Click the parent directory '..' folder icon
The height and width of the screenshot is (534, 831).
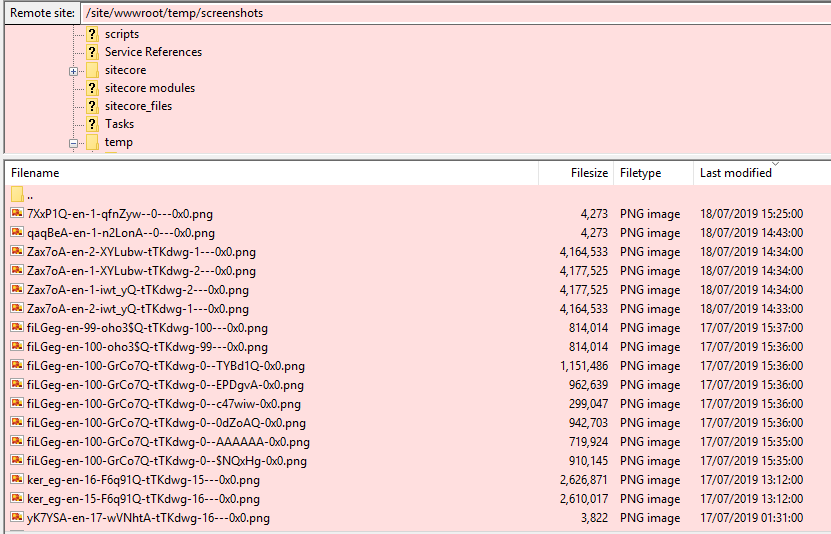(x=17, y=195)
